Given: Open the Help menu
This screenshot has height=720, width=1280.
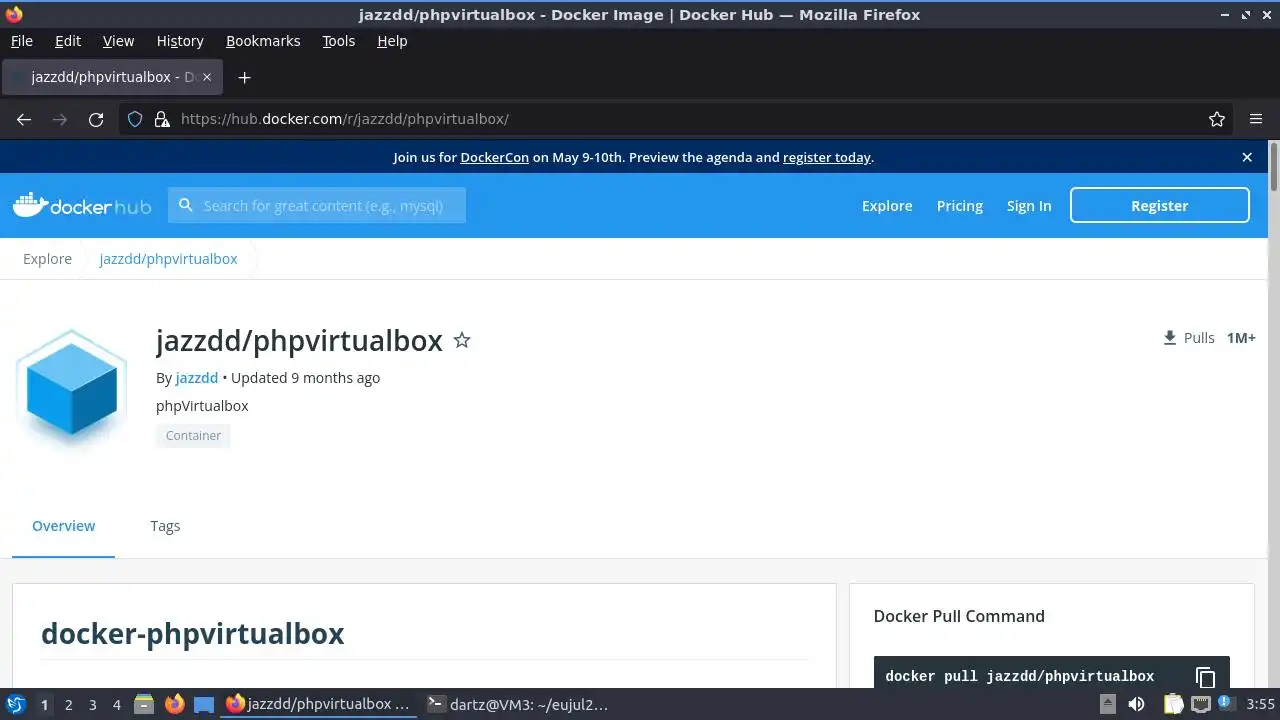Looking at the screenshot, I should point(392,41).
